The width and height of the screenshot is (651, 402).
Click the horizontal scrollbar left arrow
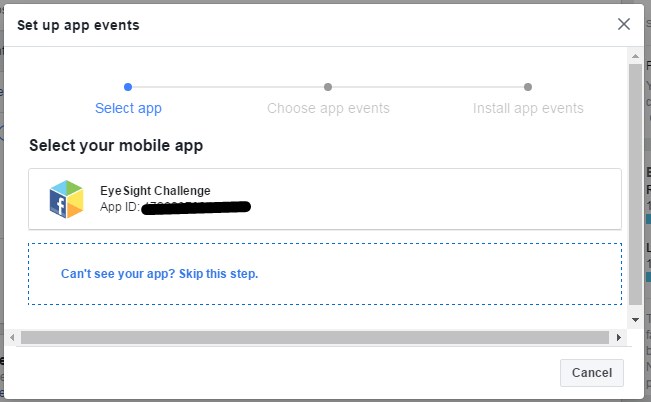click(12, 337)
